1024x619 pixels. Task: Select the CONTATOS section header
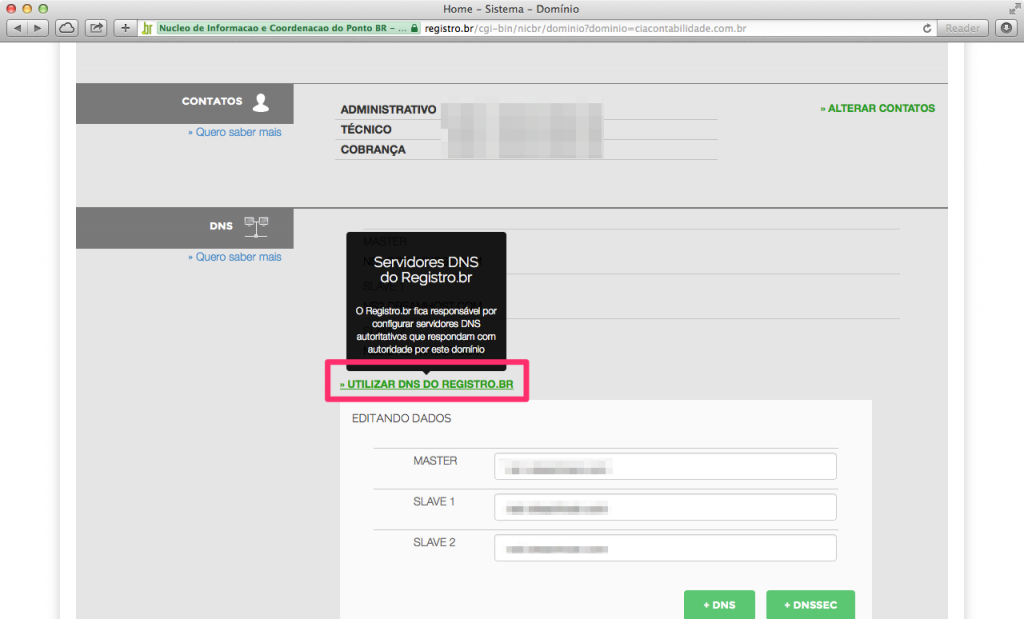click(x=185, y=103)
